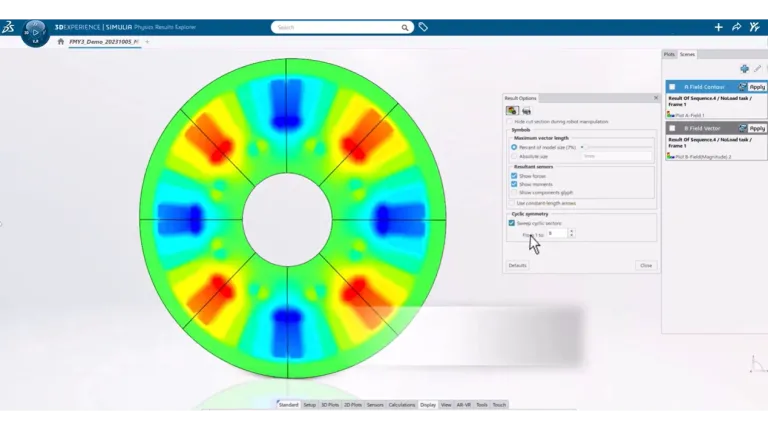The image size is (768, 430).
Task: Open the collaboration tools icon at top right
Action: click(754, 27)
